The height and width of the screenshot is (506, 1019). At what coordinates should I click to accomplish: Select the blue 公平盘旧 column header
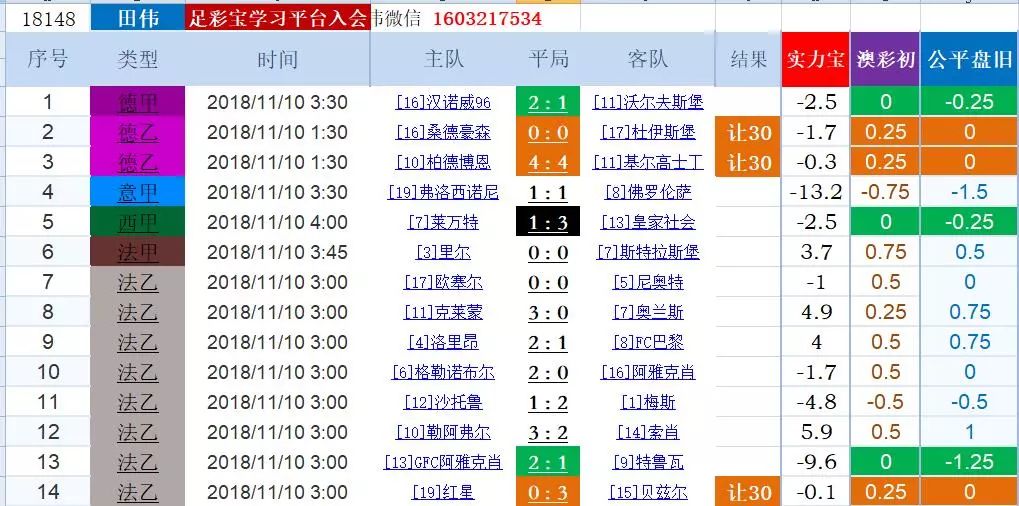970,59
